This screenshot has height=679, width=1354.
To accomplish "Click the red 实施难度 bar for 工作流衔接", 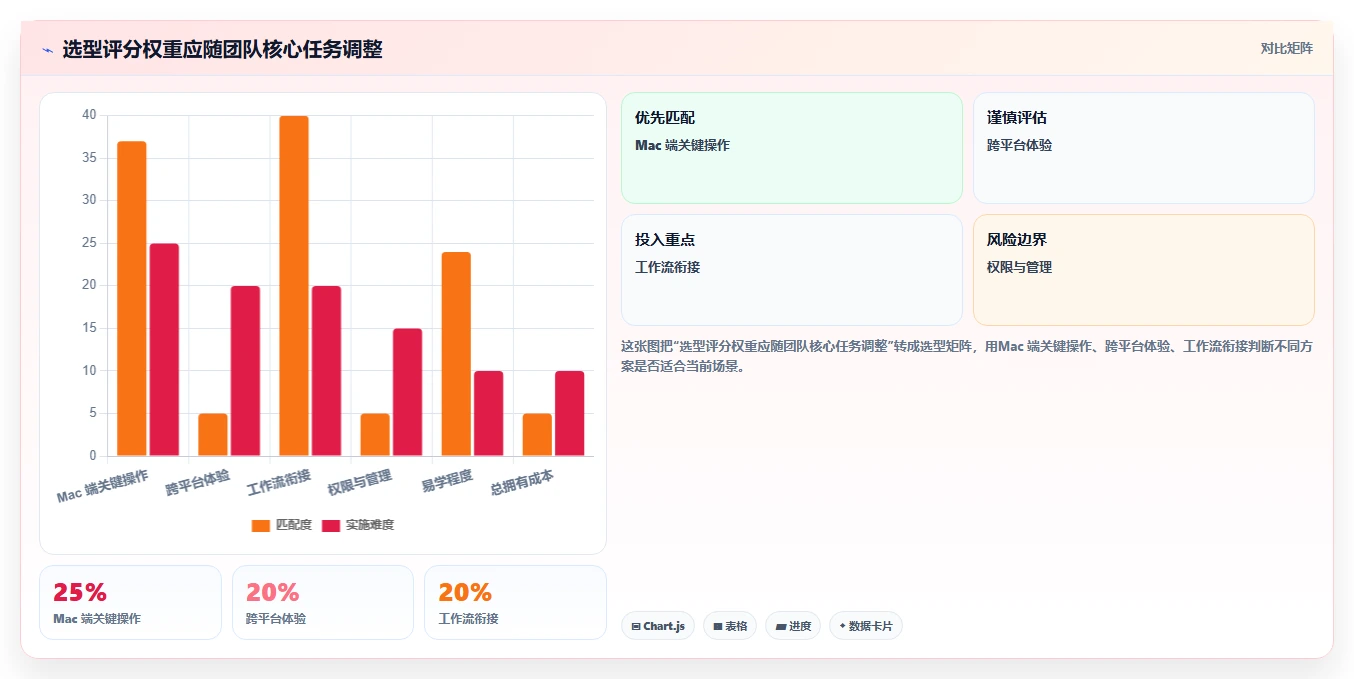I will (326, 371).
